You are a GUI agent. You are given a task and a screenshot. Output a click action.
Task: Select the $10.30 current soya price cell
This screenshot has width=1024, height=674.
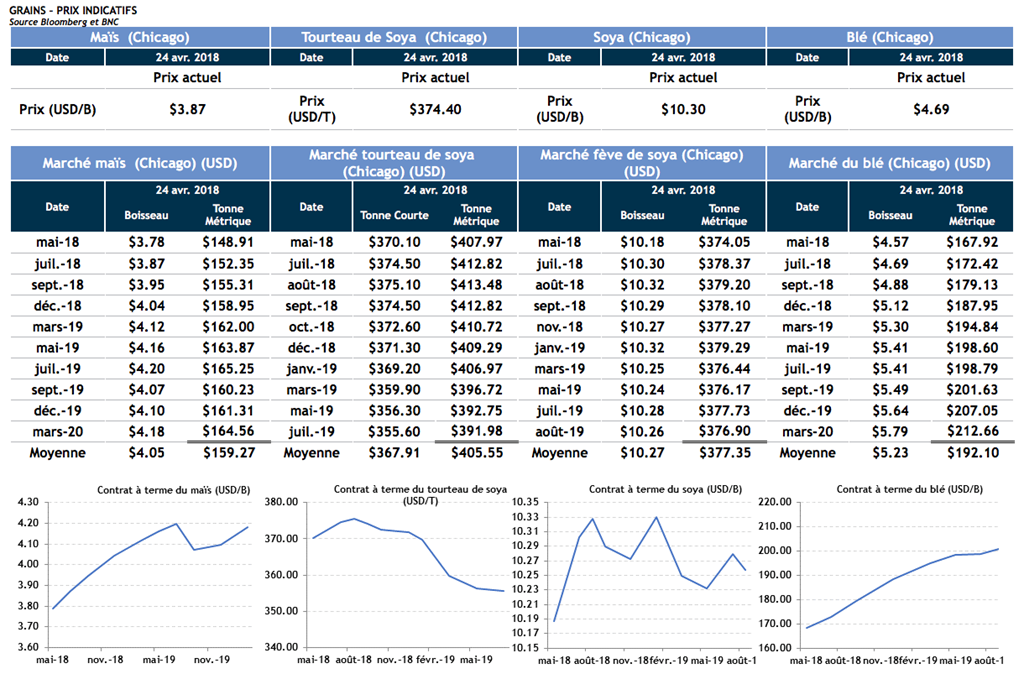pos(683,109)
